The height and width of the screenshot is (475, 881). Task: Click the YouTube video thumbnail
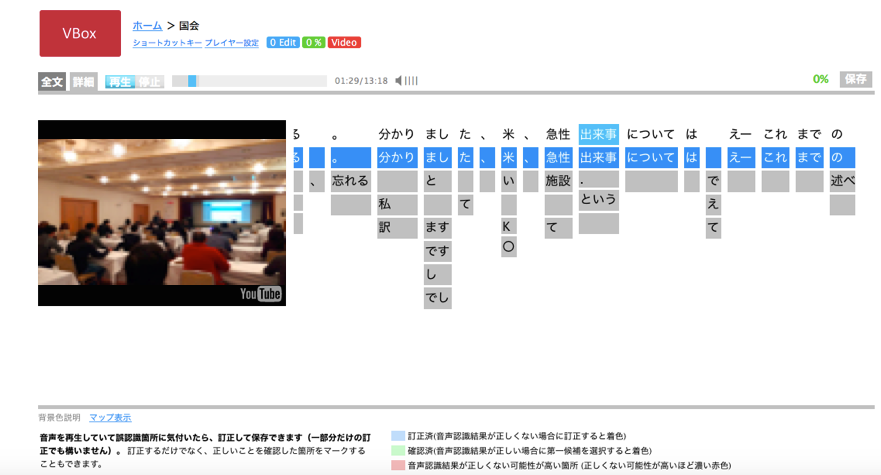[x=162, y=213]
